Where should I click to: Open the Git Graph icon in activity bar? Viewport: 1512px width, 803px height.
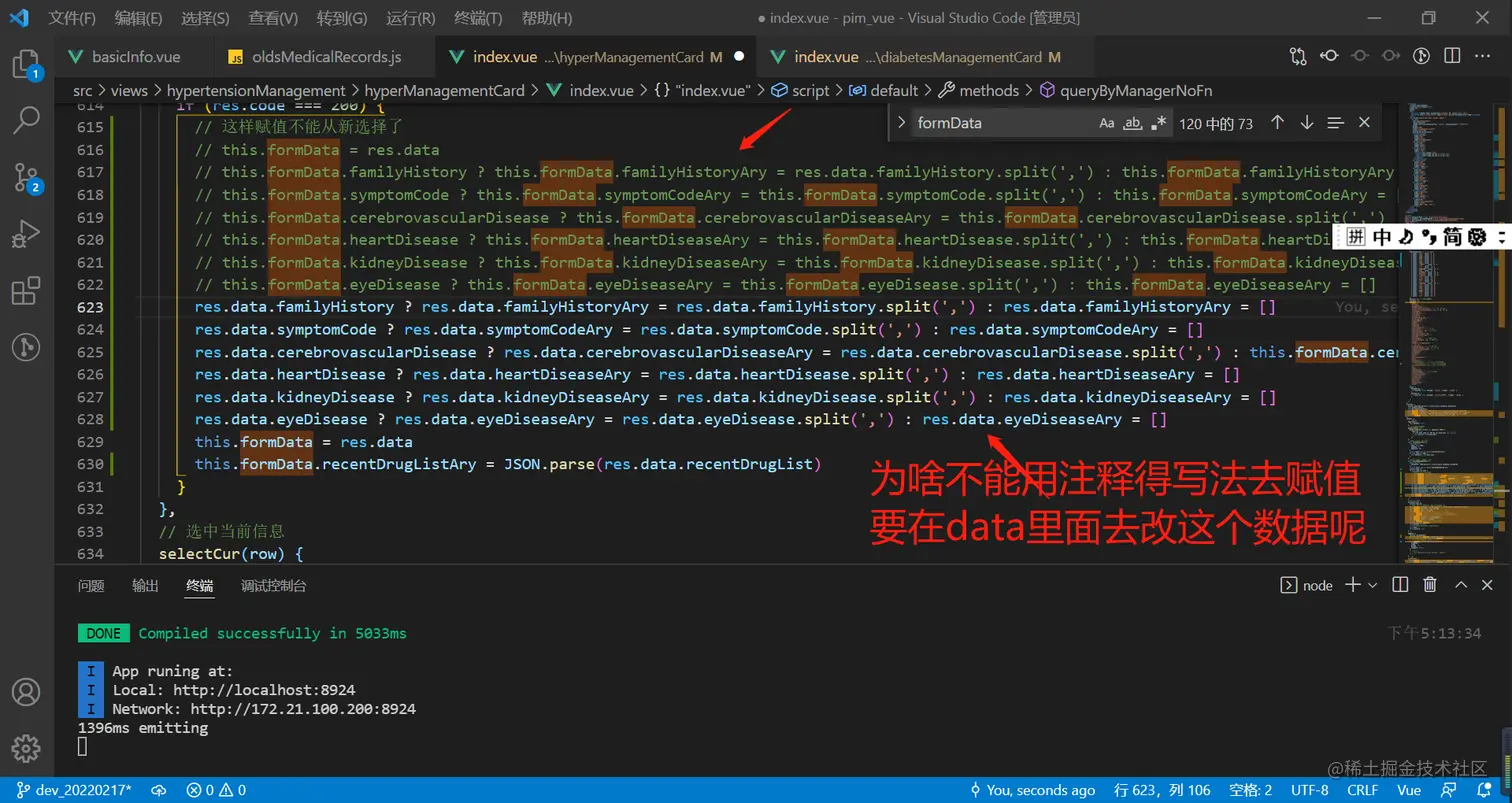point(25,348)
